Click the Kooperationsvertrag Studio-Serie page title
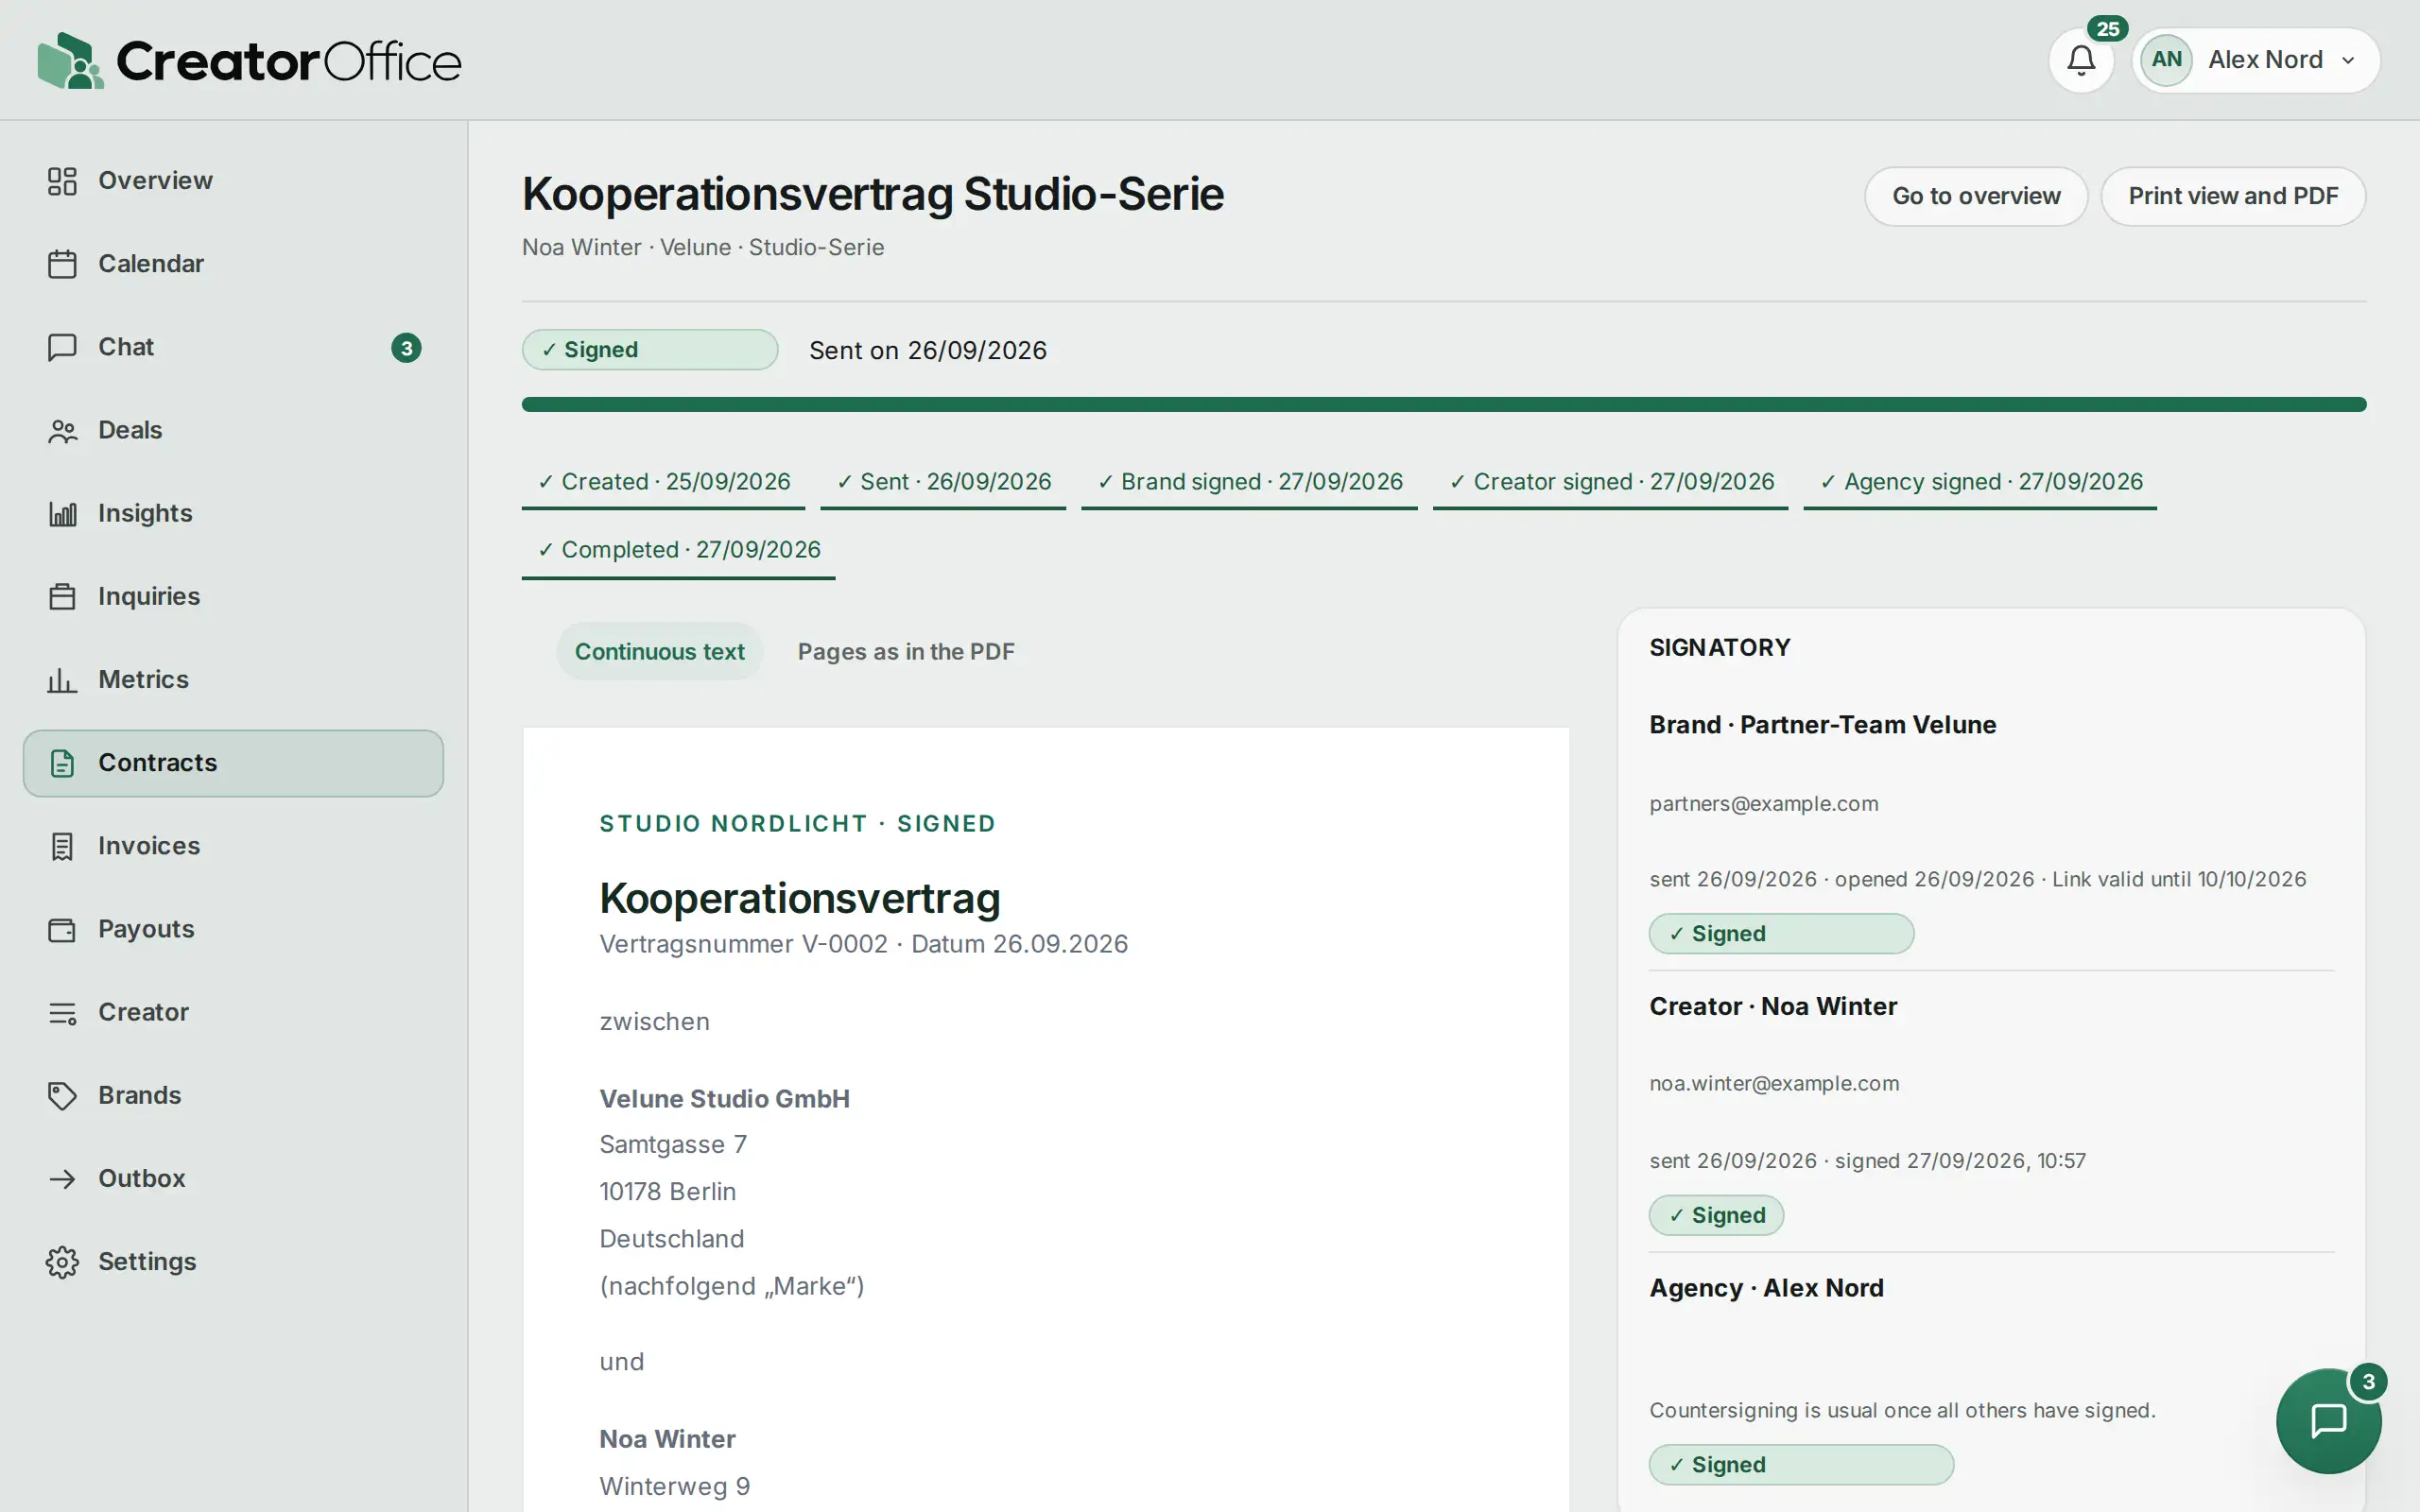This screenshot has height=1512, width=2420. point(872,194)
